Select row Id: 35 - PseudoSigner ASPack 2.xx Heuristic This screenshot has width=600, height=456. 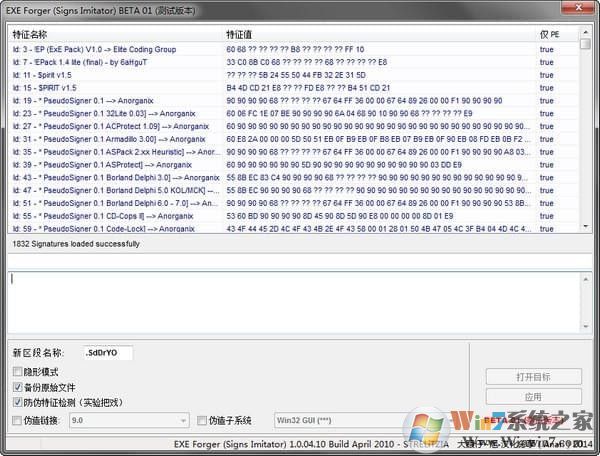pyautogui.click(x=293, y=152)
